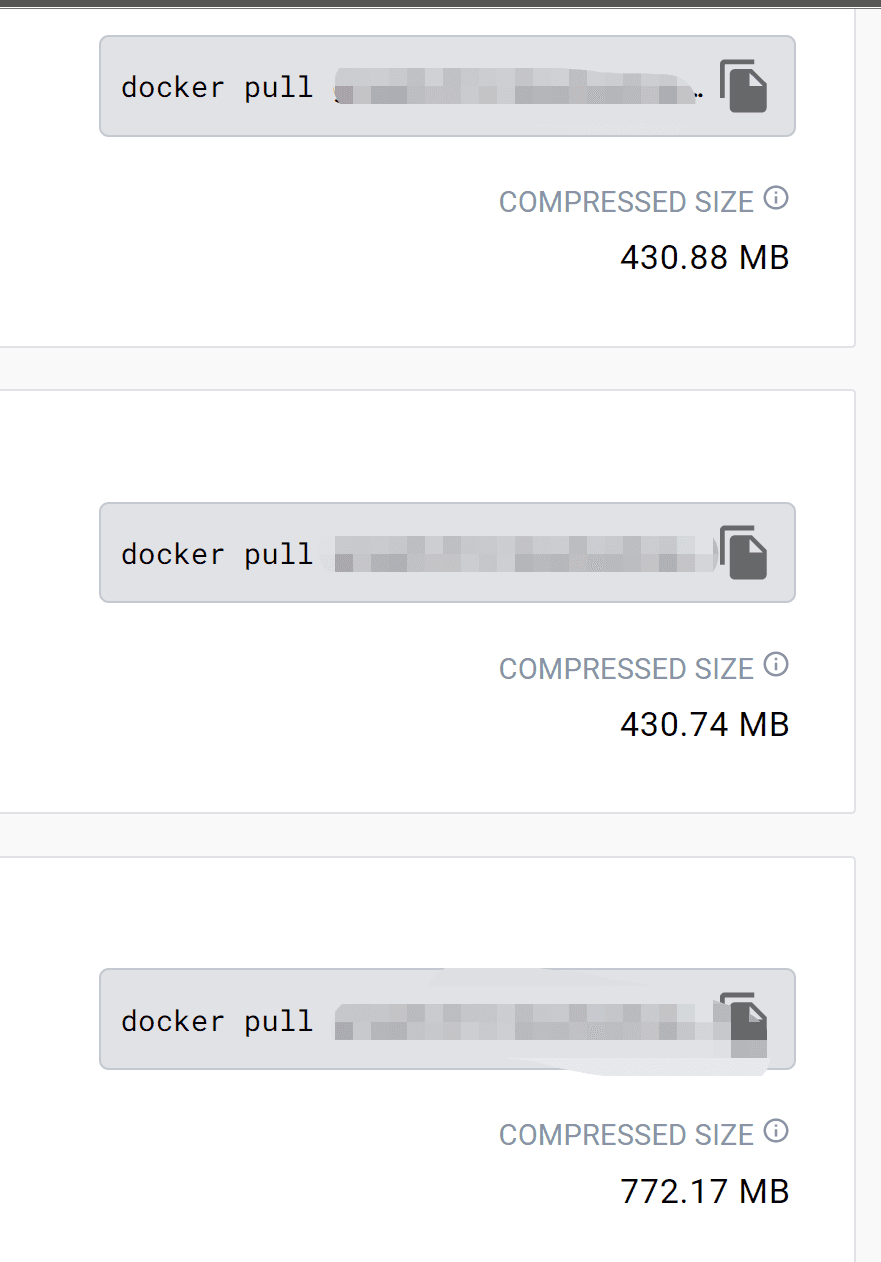881x1262 pixels.
Task: Click the words "docker pull" in the first command
Action: tap(217, 87)
